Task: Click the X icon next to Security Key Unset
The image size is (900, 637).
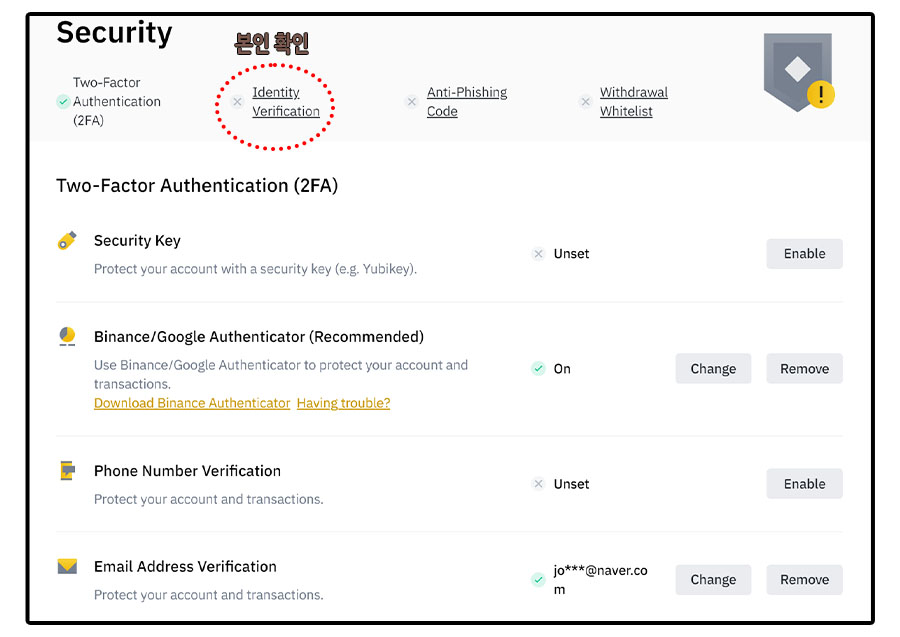Action: (538, 254)
